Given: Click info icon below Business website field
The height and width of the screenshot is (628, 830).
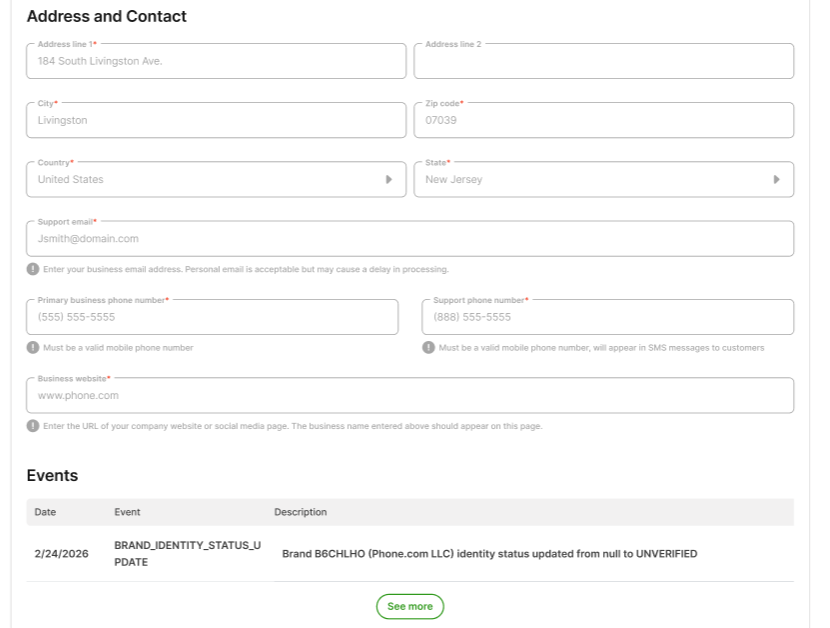Looking at the screenshot, I should pos(33,426).
